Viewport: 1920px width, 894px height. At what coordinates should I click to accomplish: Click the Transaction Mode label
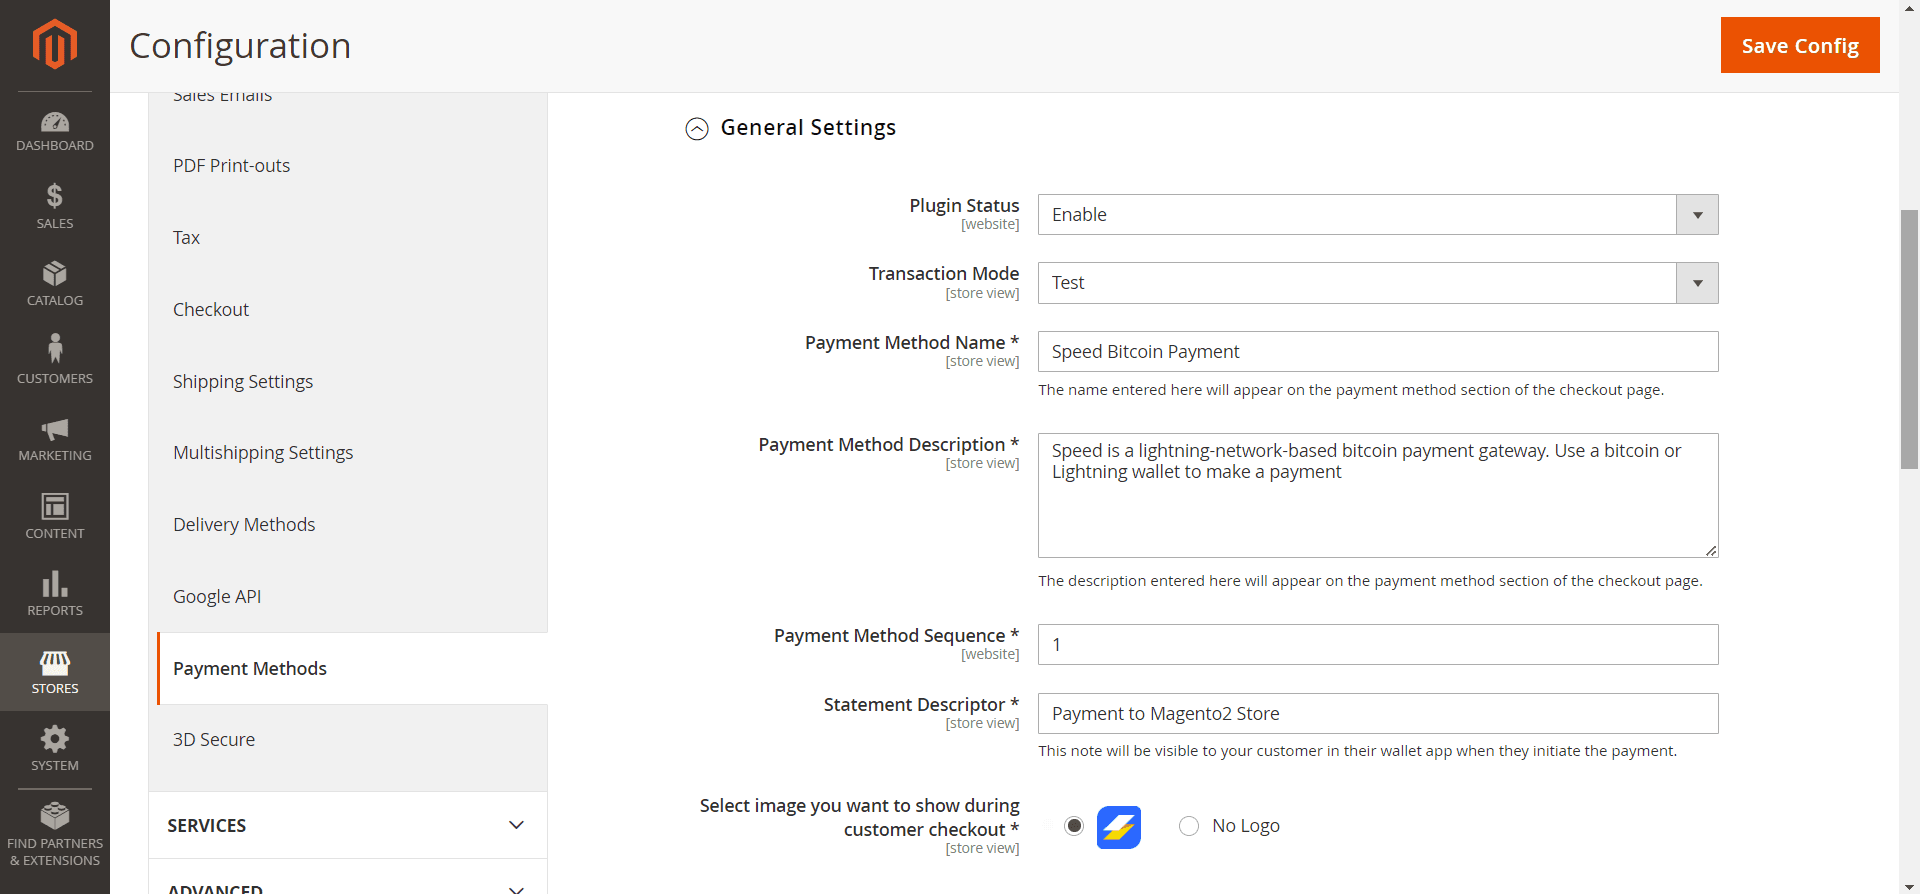pyautogui.click(x=943, y=274)
